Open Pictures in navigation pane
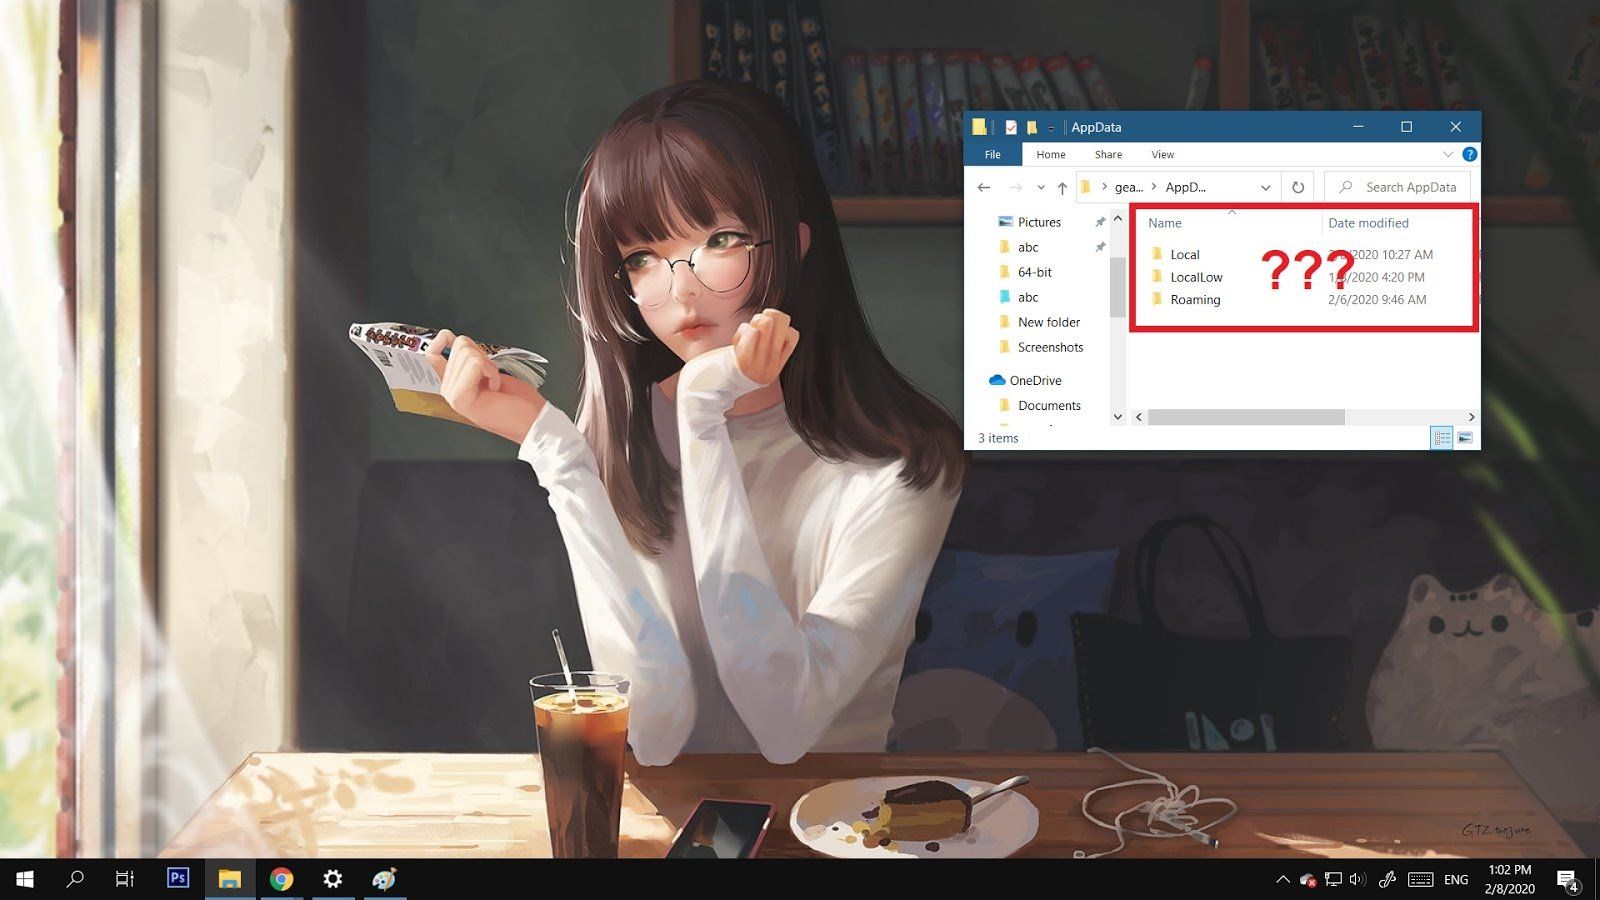Screen dimensions: 1600x900 click(1039, 222)
